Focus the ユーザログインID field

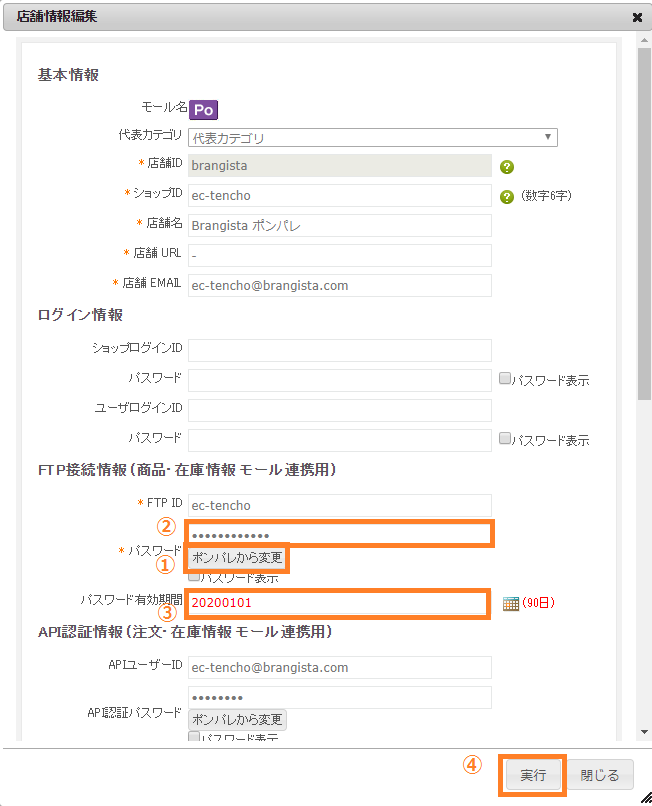click(340, 410)
